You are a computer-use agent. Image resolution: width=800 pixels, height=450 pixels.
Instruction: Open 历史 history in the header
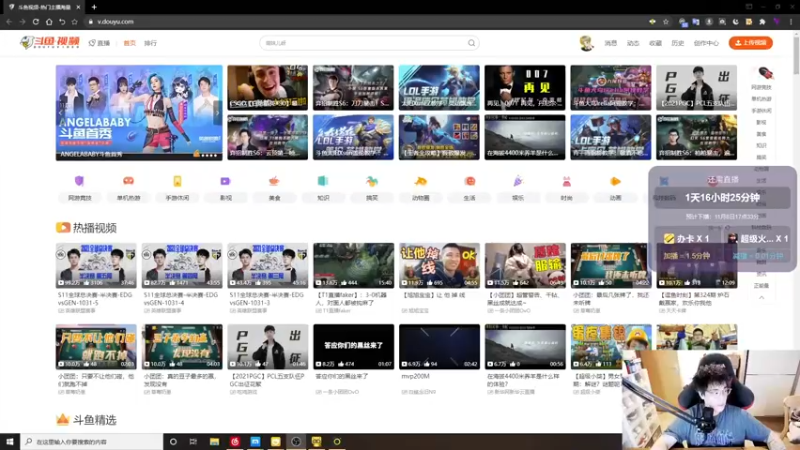click(678, 43)
